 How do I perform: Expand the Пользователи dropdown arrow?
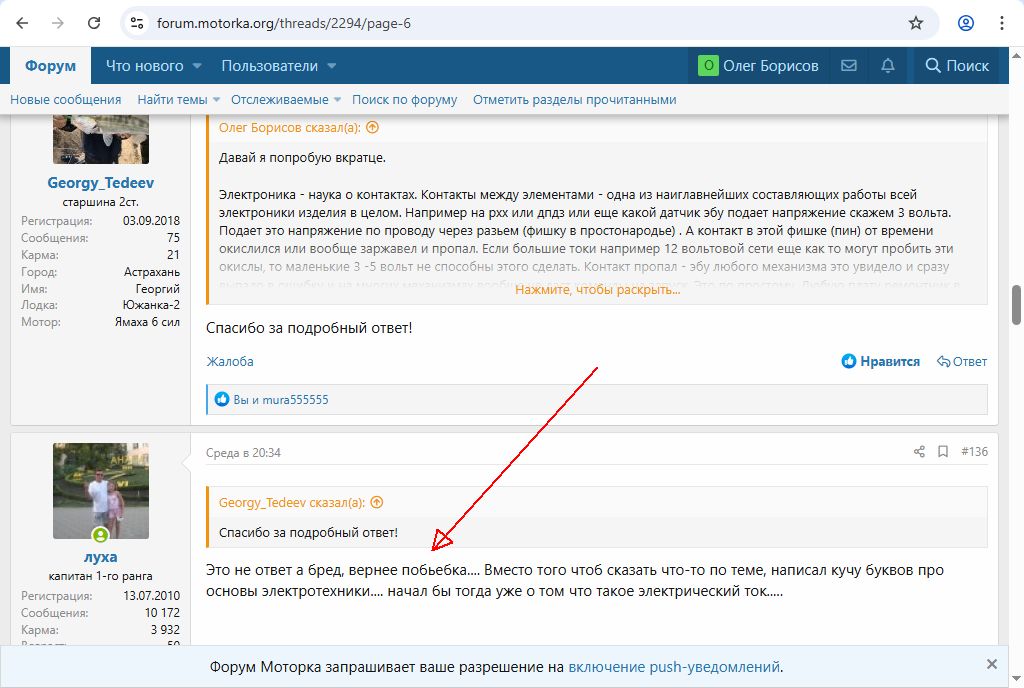pyautogui.click(x=331, y=66)
